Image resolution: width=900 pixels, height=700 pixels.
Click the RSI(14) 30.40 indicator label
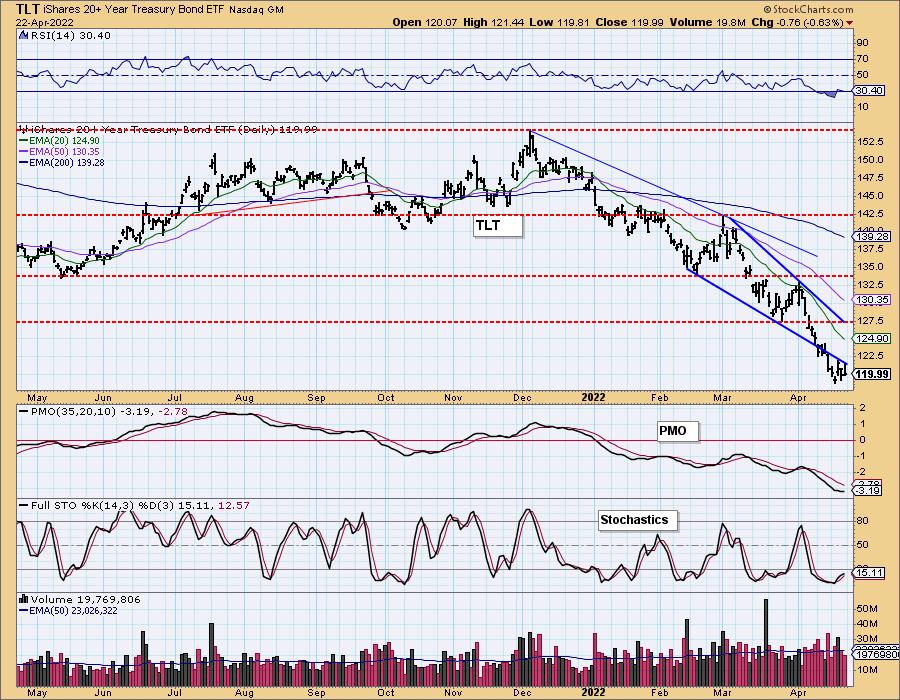(71, 35)
